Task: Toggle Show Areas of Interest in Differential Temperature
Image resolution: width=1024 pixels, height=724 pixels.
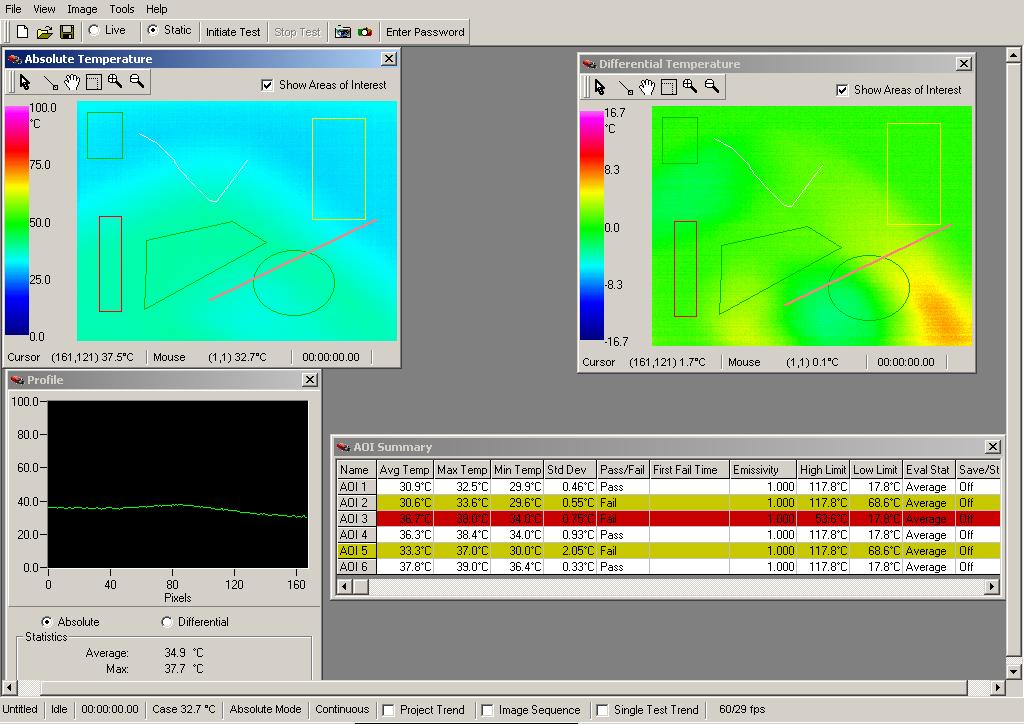Action: pos(842,90)
